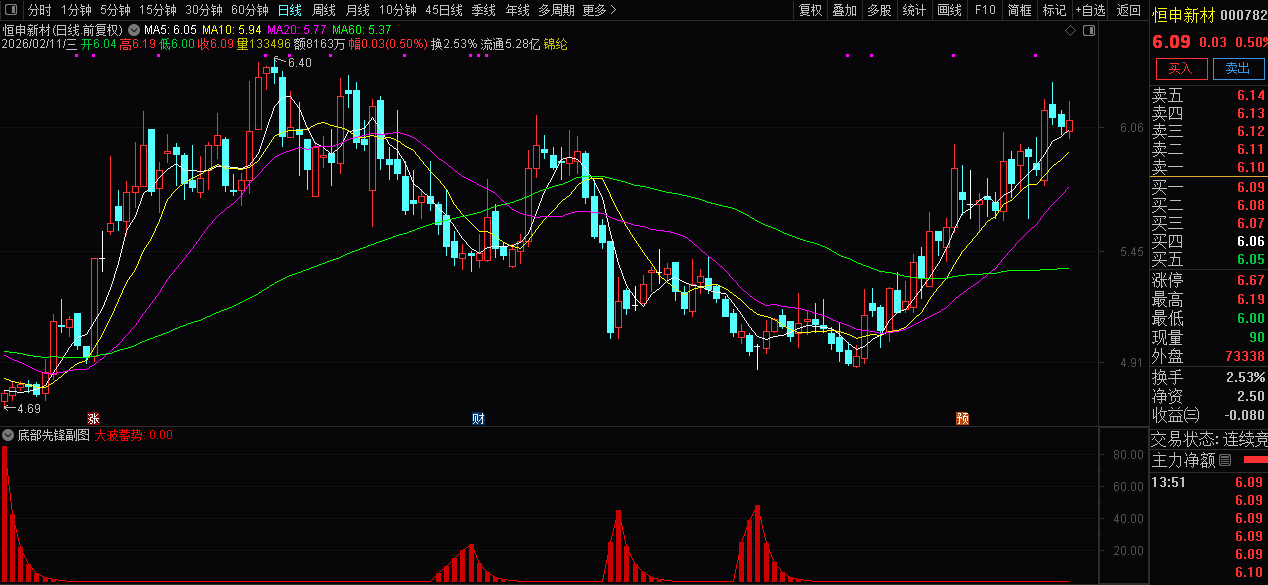The width and height of the screenshot is (1268, 585).
Task: Open the 统计 statistics tool
Action: [914, 10]
